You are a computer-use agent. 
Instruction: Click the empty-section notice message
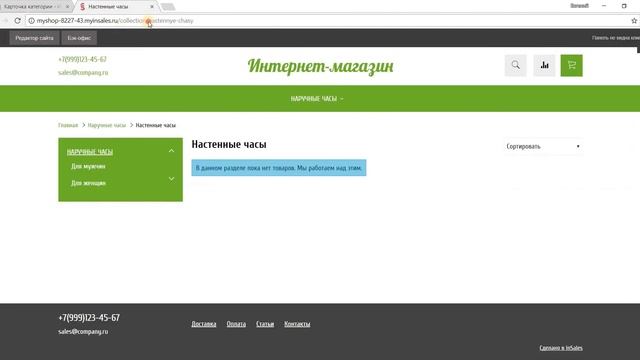pyautogui.click(x=279, y=168)
